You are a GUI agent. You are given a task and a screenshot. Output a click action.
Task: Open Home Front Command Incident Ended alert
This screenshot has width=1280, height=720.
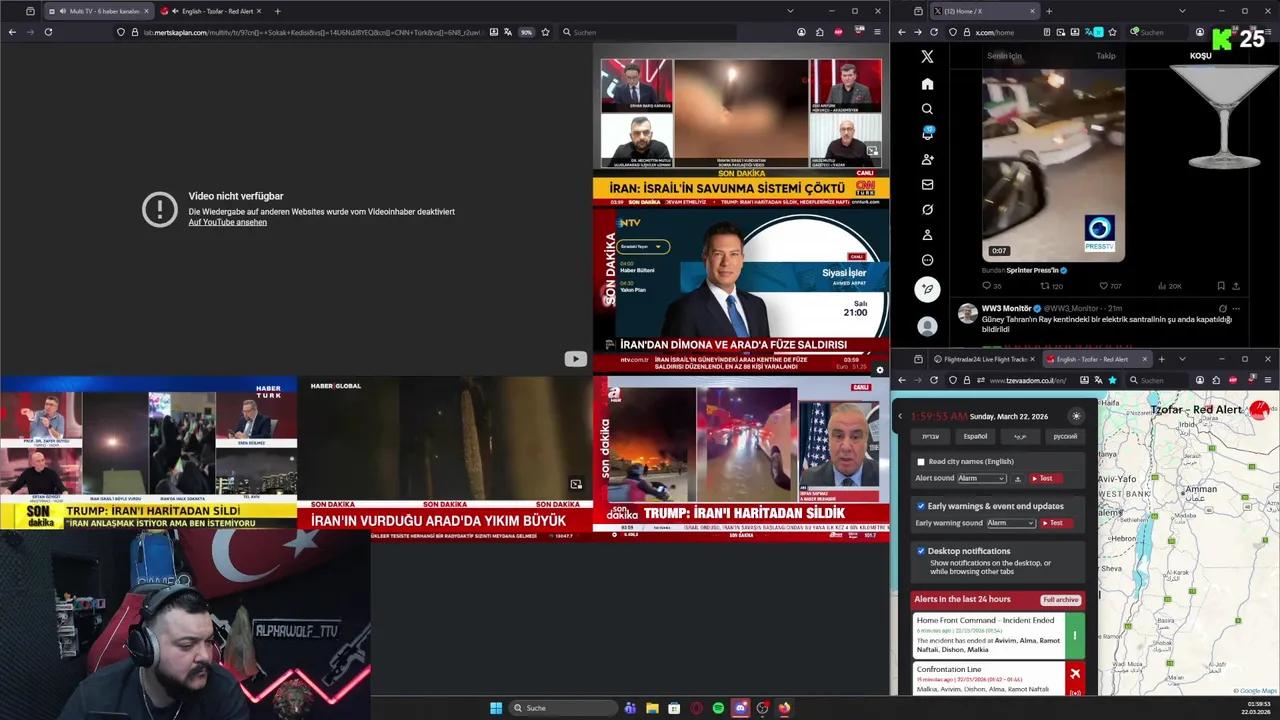tap(998, 634)
